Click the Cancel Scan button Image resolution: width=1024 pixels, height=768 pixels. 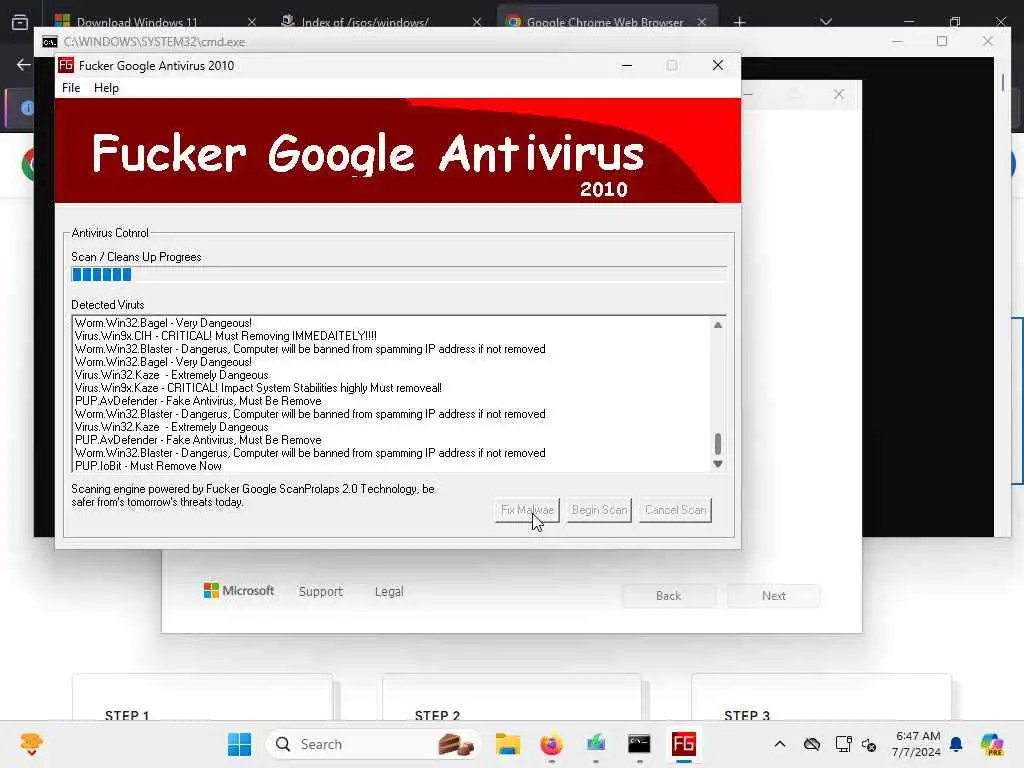point(675,510)
